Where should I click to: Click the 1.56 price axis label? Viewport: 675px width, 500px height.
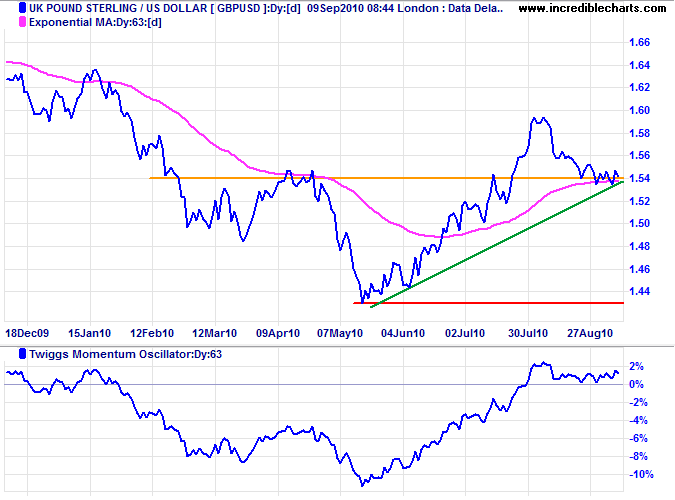pyautogui.click(x=639, y=155)
